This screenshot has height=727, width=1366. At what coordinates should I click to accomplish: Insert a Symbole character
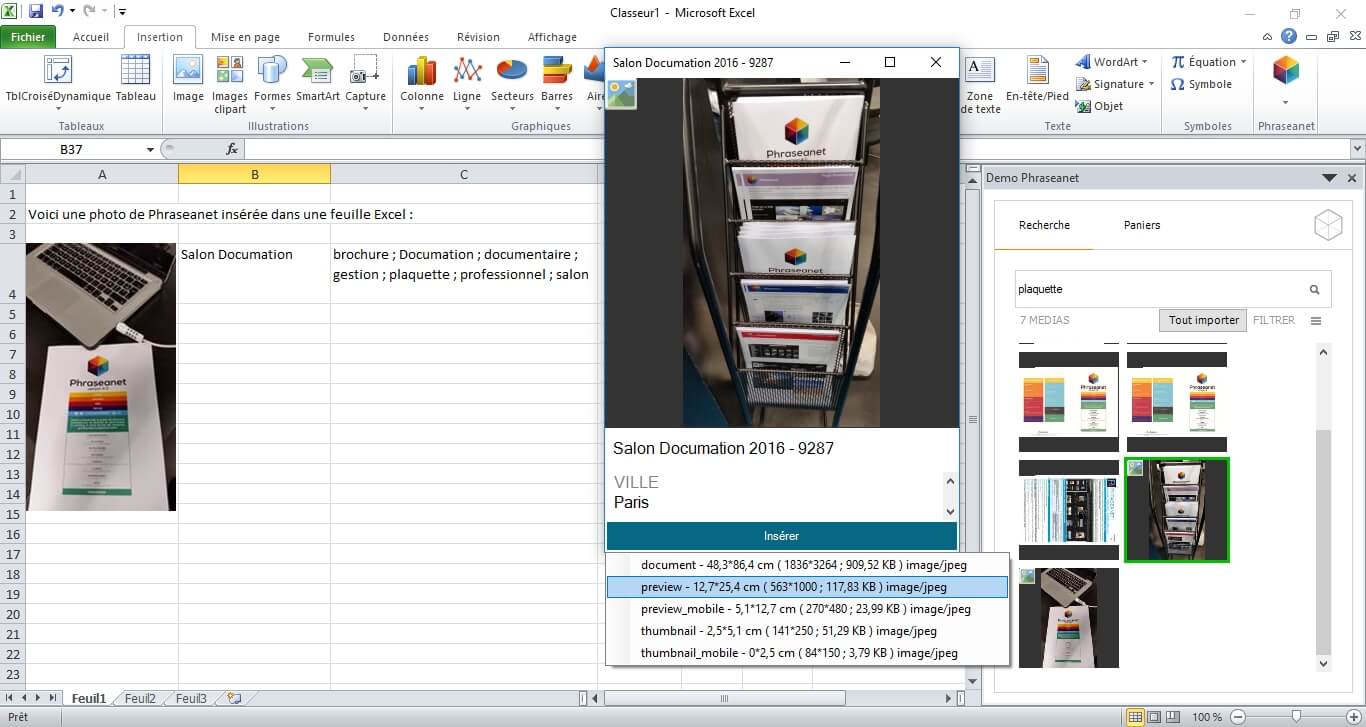pos(1201,84)
